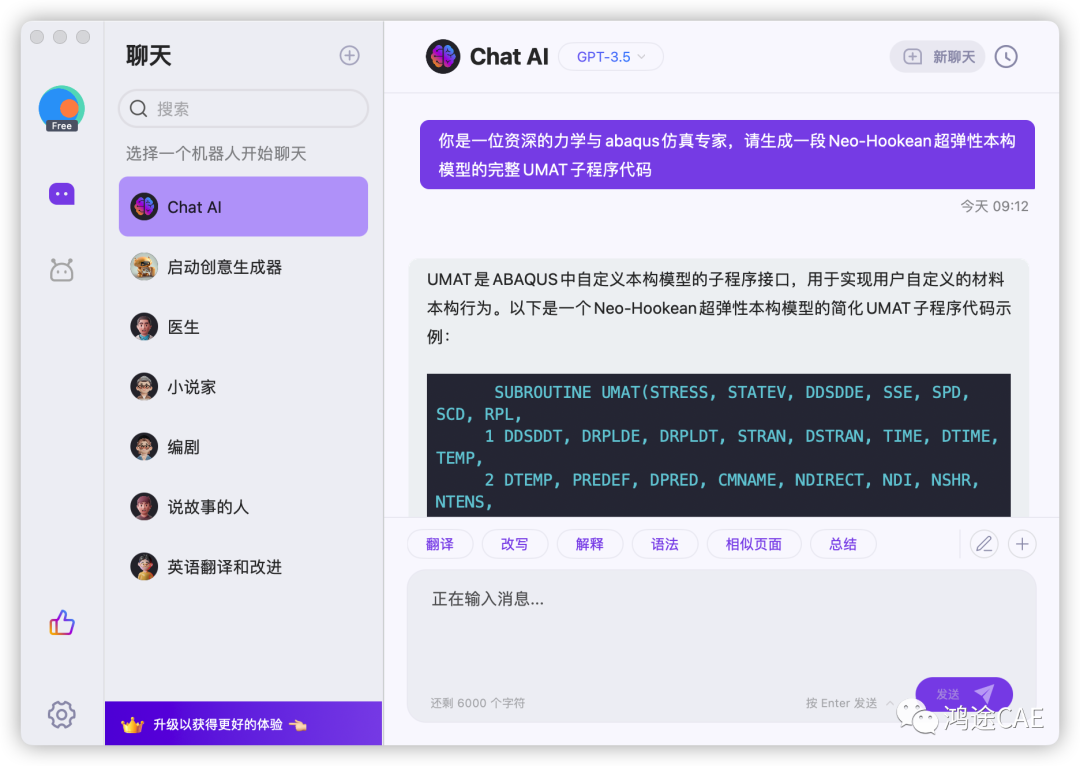Click the 升级以获得更好的体验 upgrade banner
The height and width of the screenshot is (766, 1080).
[x=243, y=722]
